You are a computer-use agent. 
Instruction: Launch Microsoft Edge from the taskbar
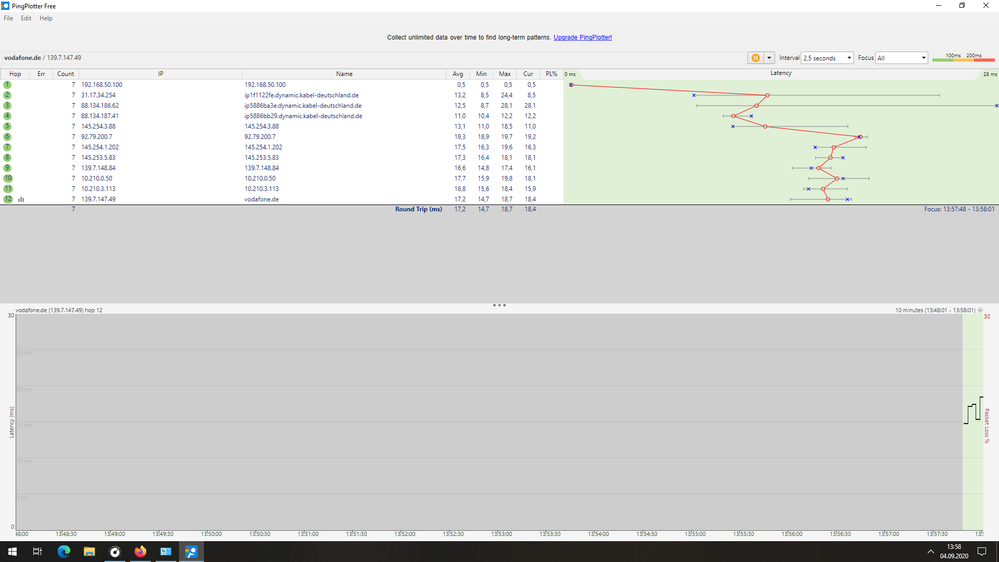pyautogui.click(x=64, y=552)
